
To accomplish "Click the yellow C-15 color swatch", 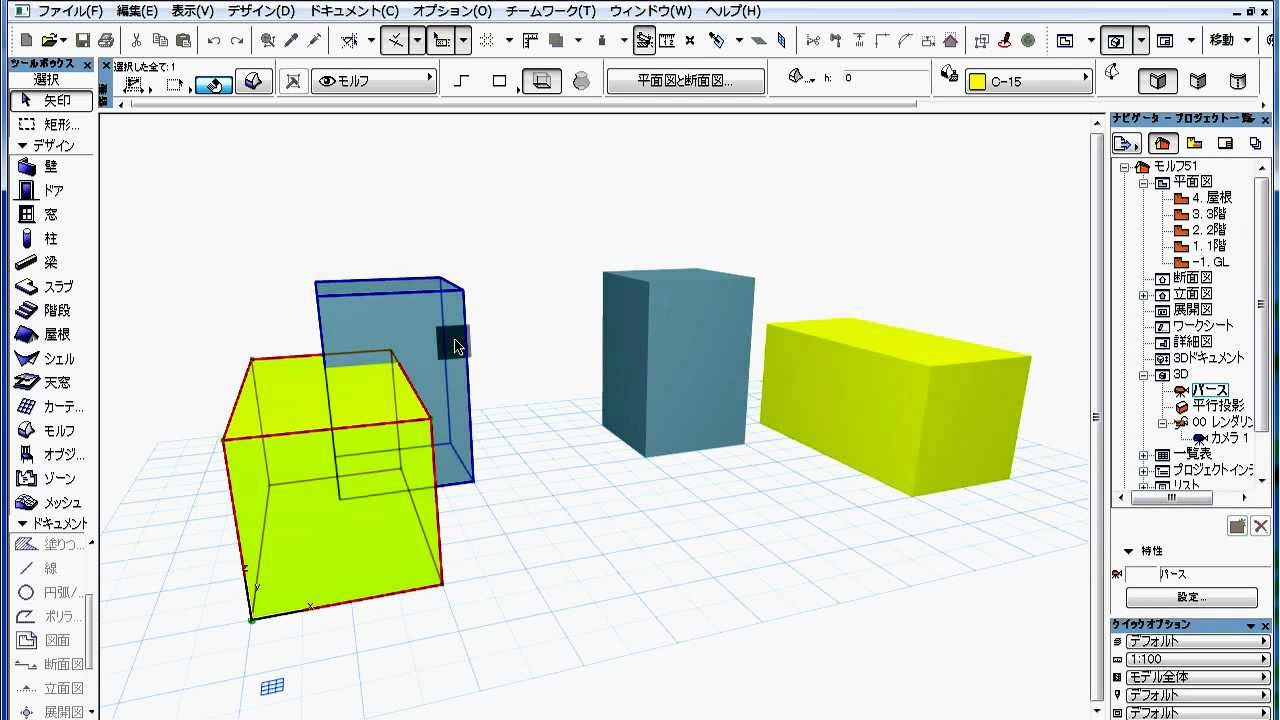I will click(x=977, y=82).
